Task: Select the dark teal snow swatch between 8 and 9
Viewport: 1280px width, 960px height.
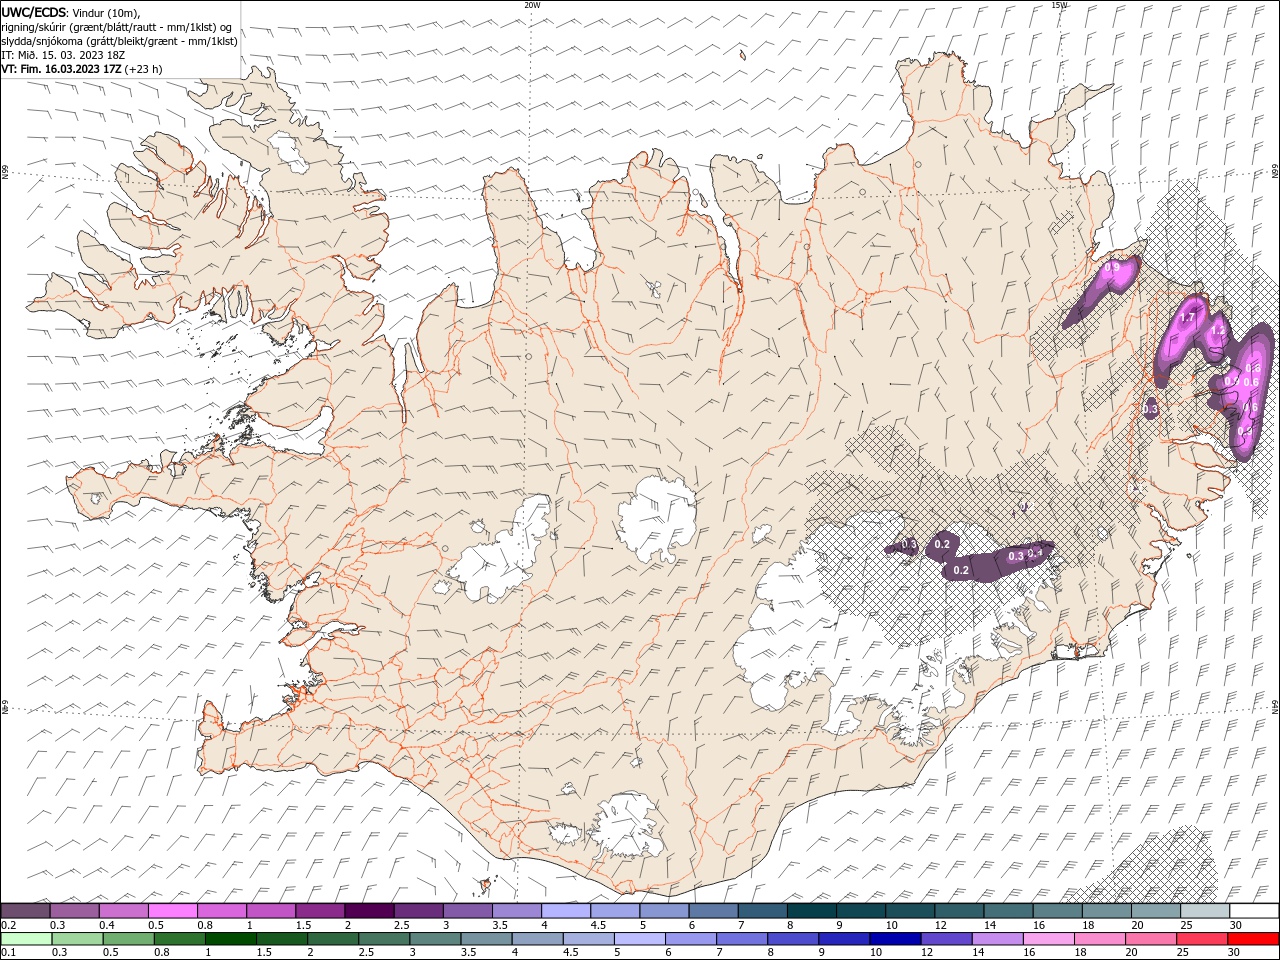Action: (812, 911)
